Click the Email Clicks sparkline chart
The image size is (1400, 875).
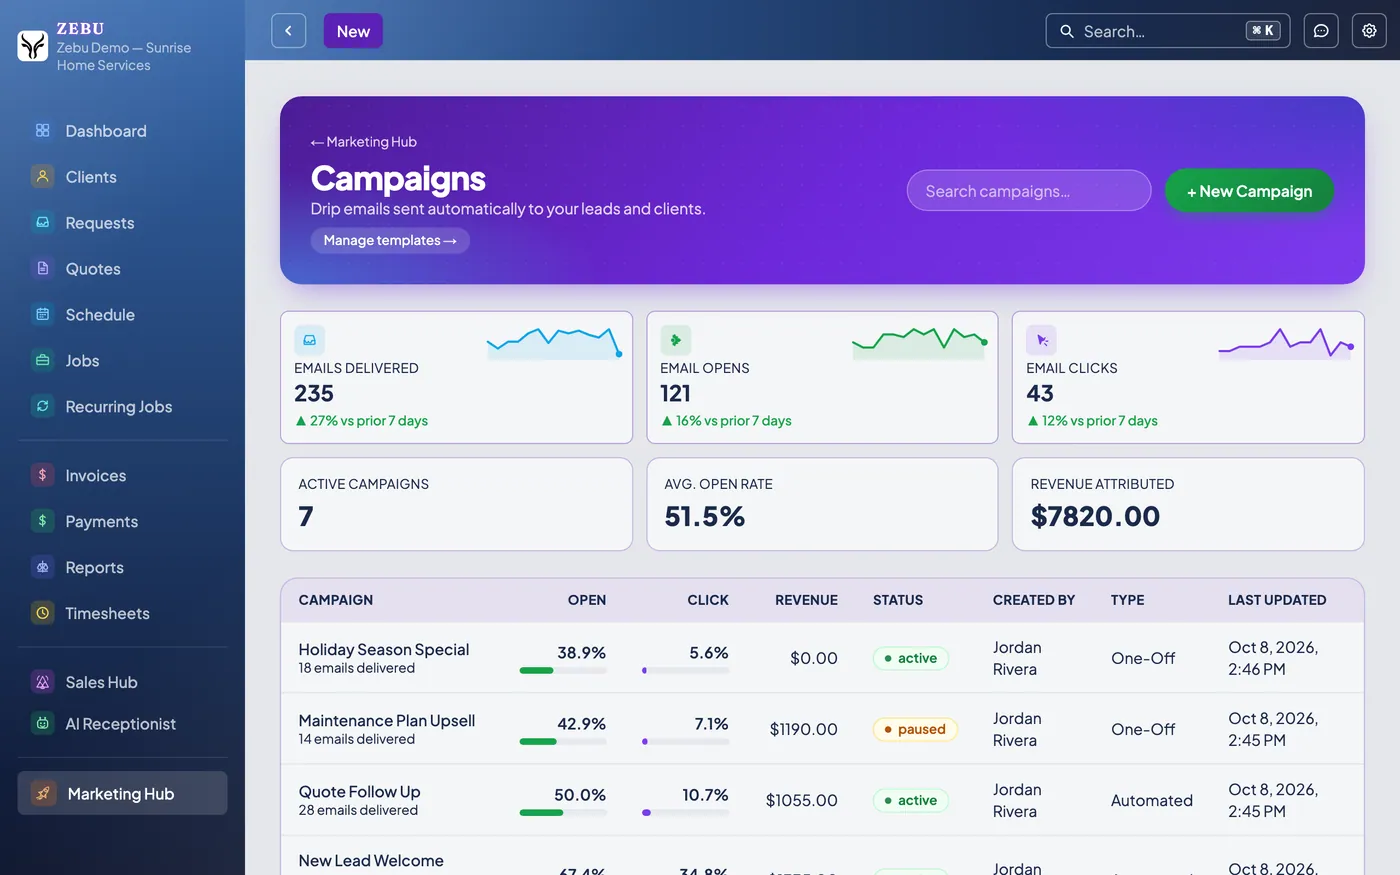tap(1286, 342)
